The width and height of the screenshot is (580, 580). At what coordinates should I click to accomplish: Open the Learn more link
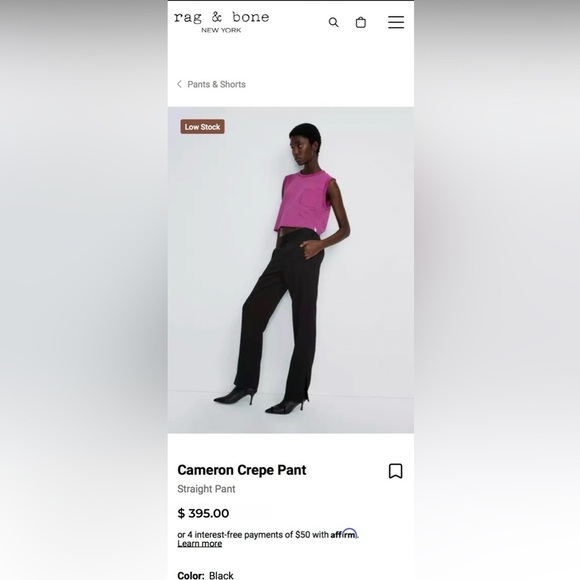[x=200, y=543]
